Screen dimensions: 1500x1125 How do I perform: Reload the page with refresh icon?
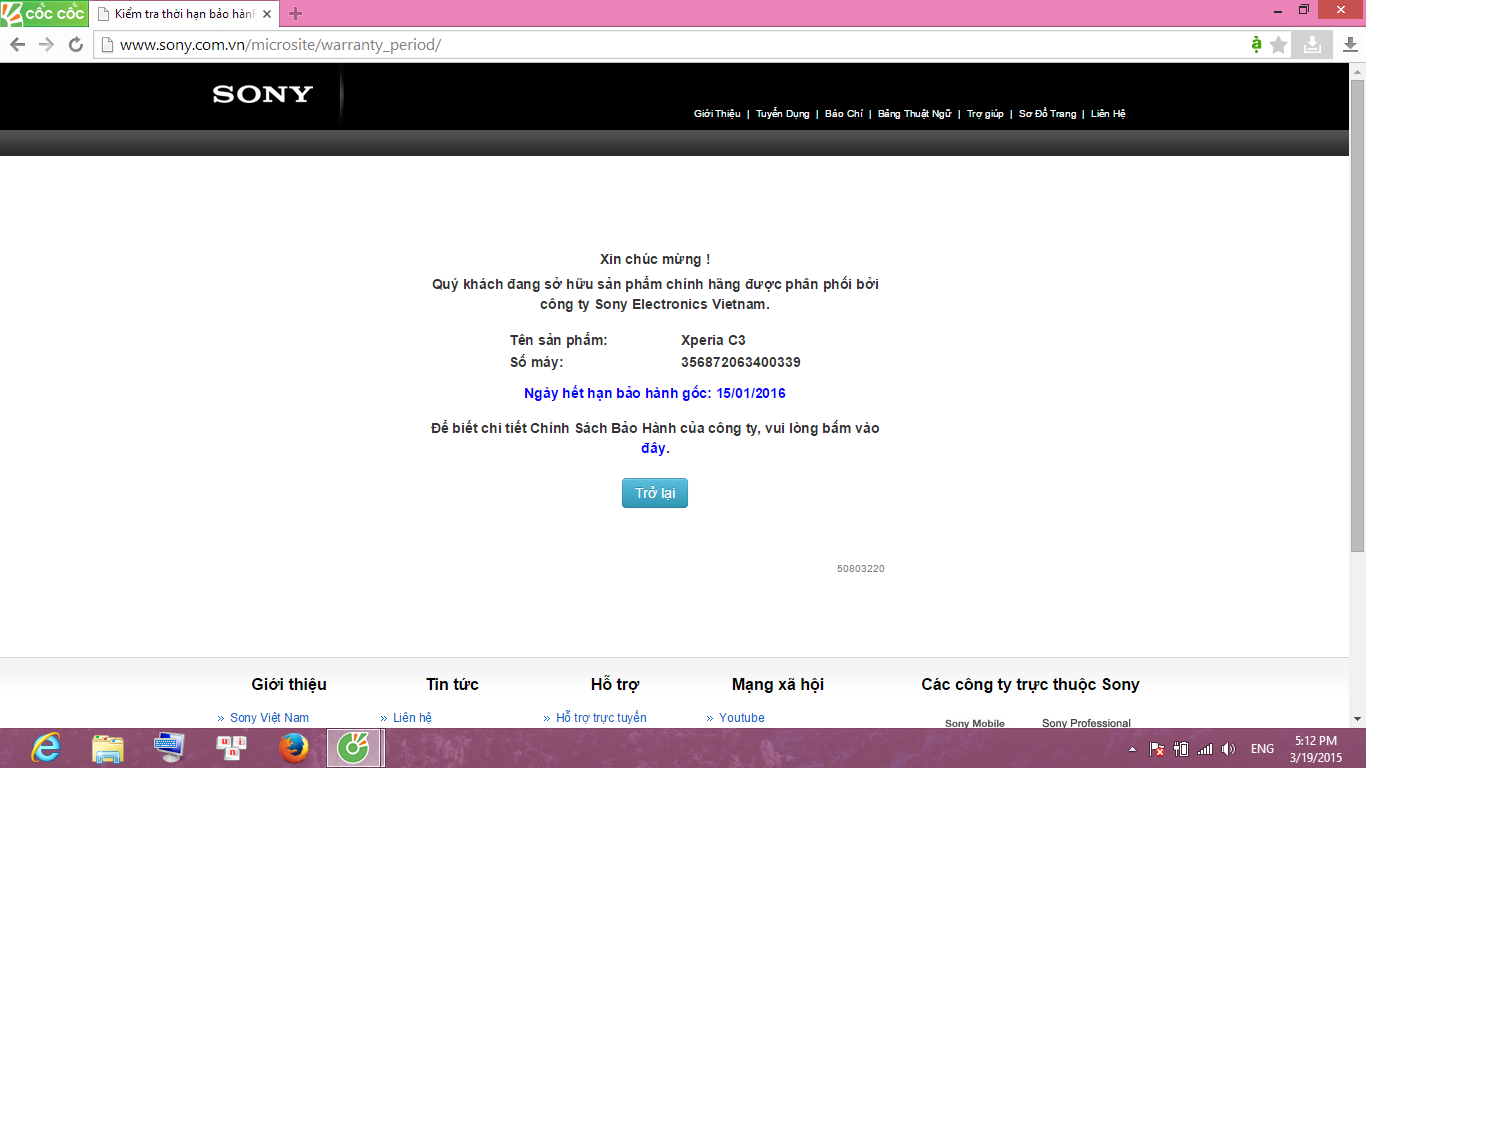point(76,45)
